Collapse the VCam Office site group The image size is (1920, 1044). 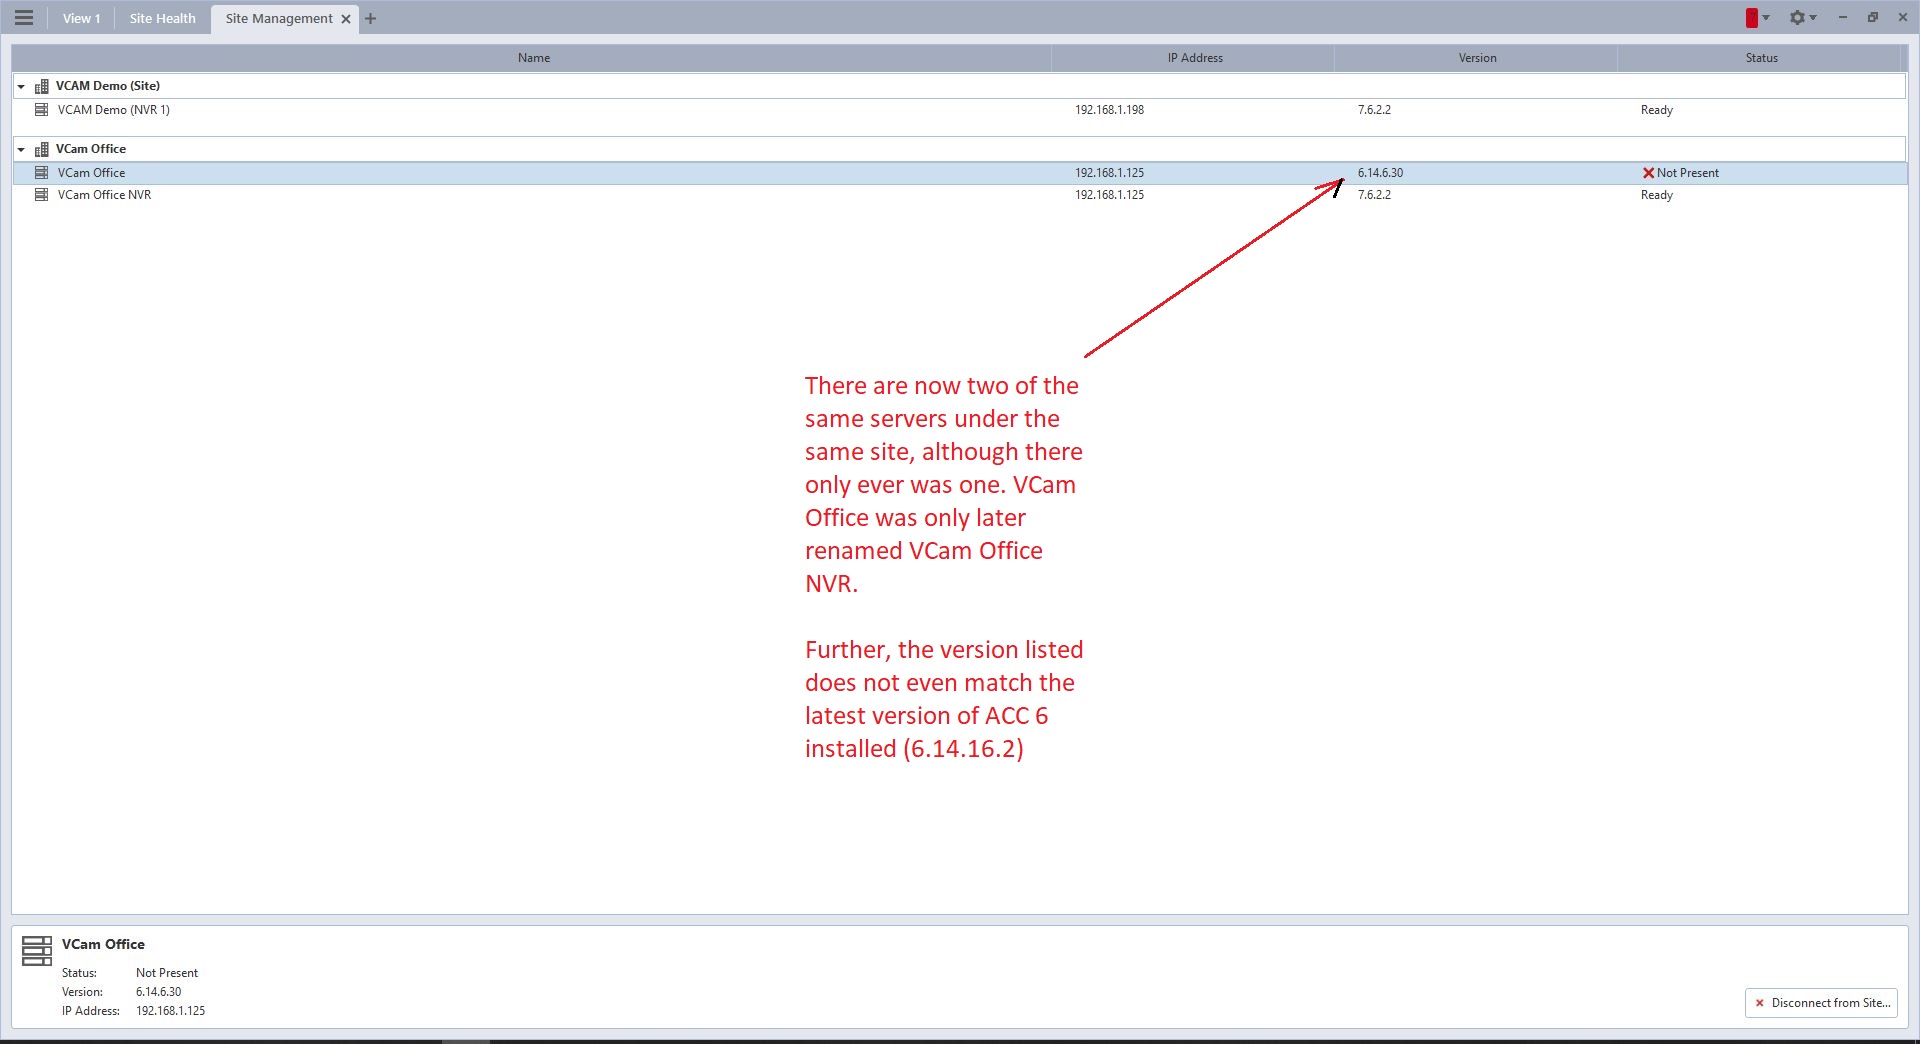pyautogui.click(x=21, y=149)
